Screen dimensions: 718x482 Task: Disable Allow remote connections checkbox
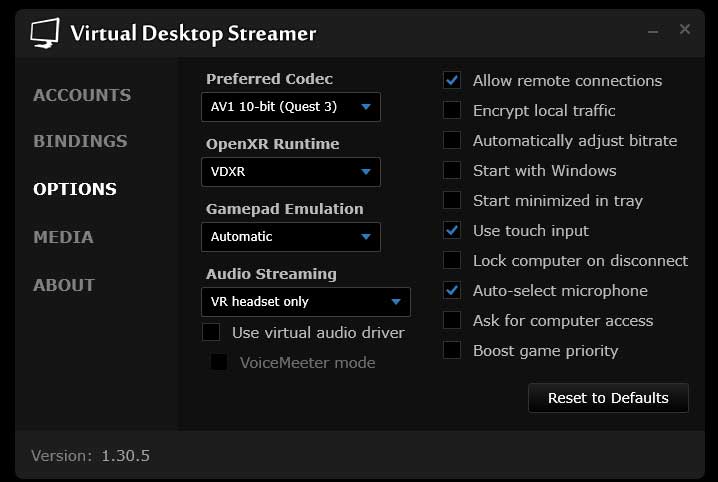[453, 80]
